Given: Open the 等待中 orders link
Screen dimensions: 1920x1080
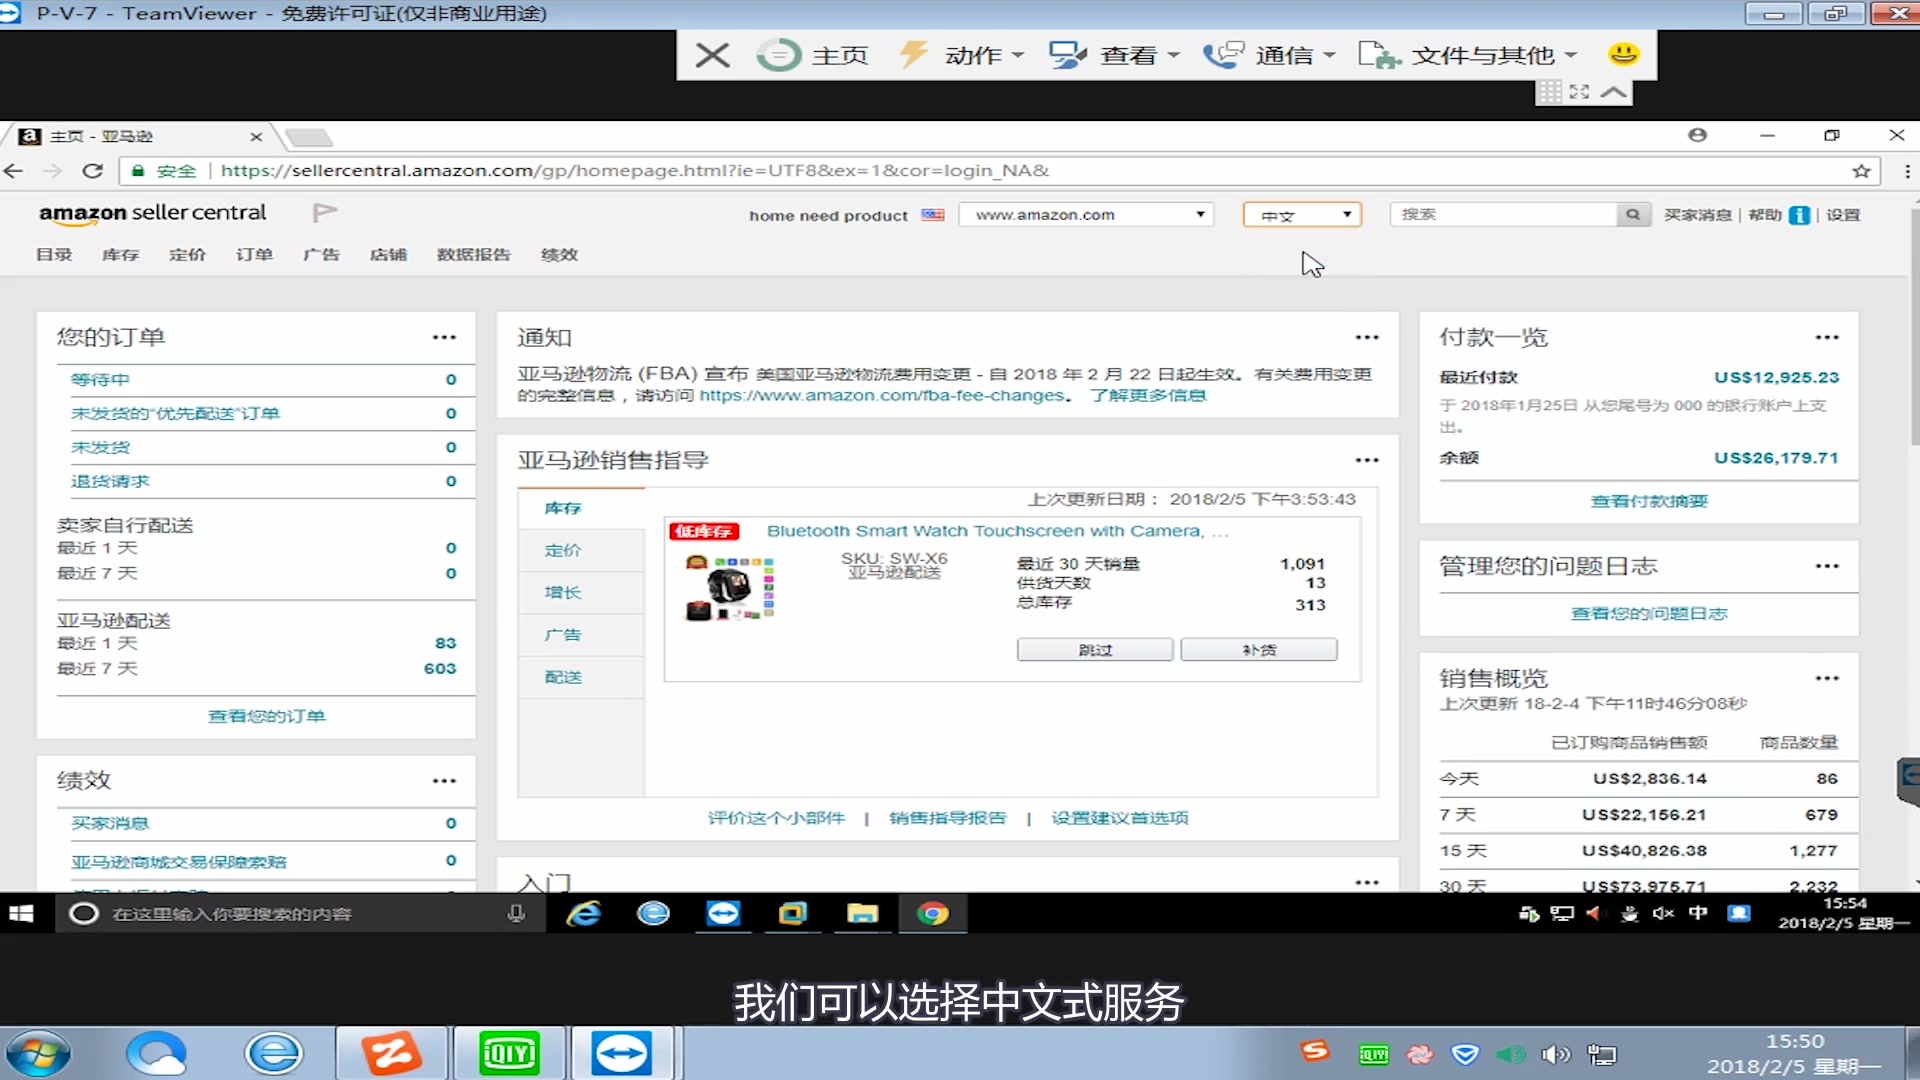Looking at the screenshot, I should click(x=100, y=380).
